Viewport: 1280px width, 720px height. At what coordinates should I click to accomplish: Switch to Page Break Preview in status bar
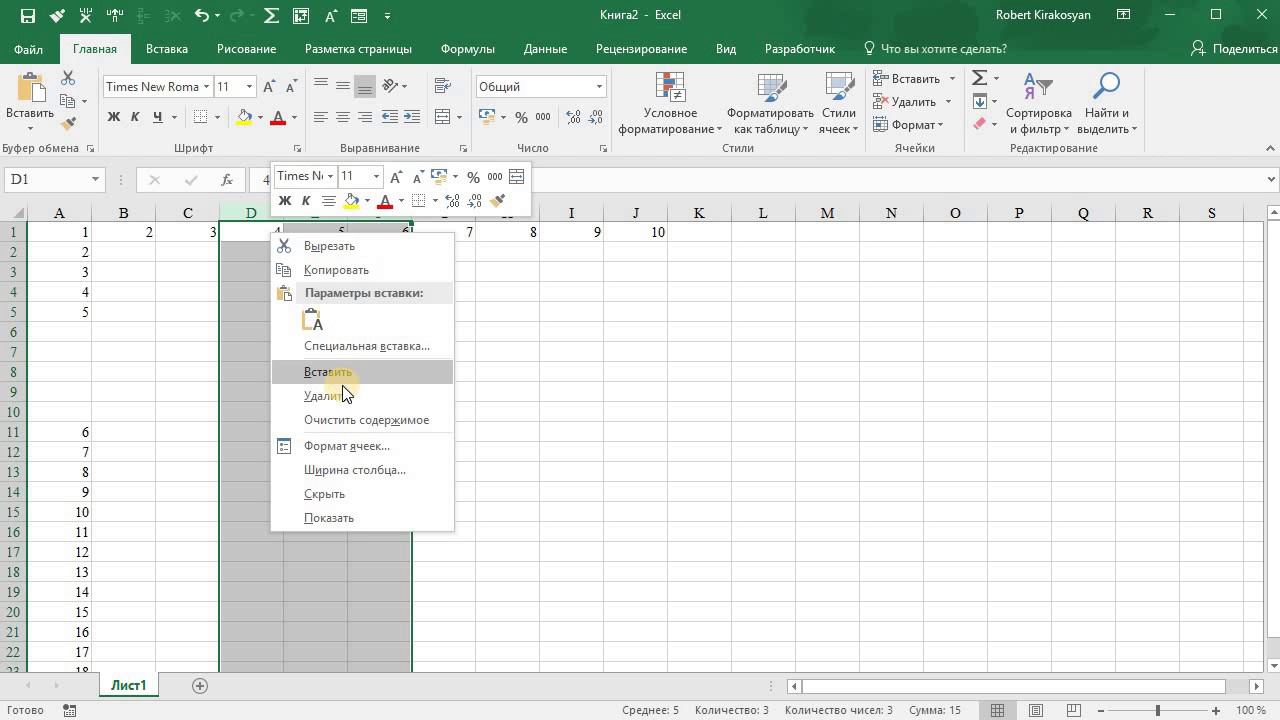point(1076,710)
